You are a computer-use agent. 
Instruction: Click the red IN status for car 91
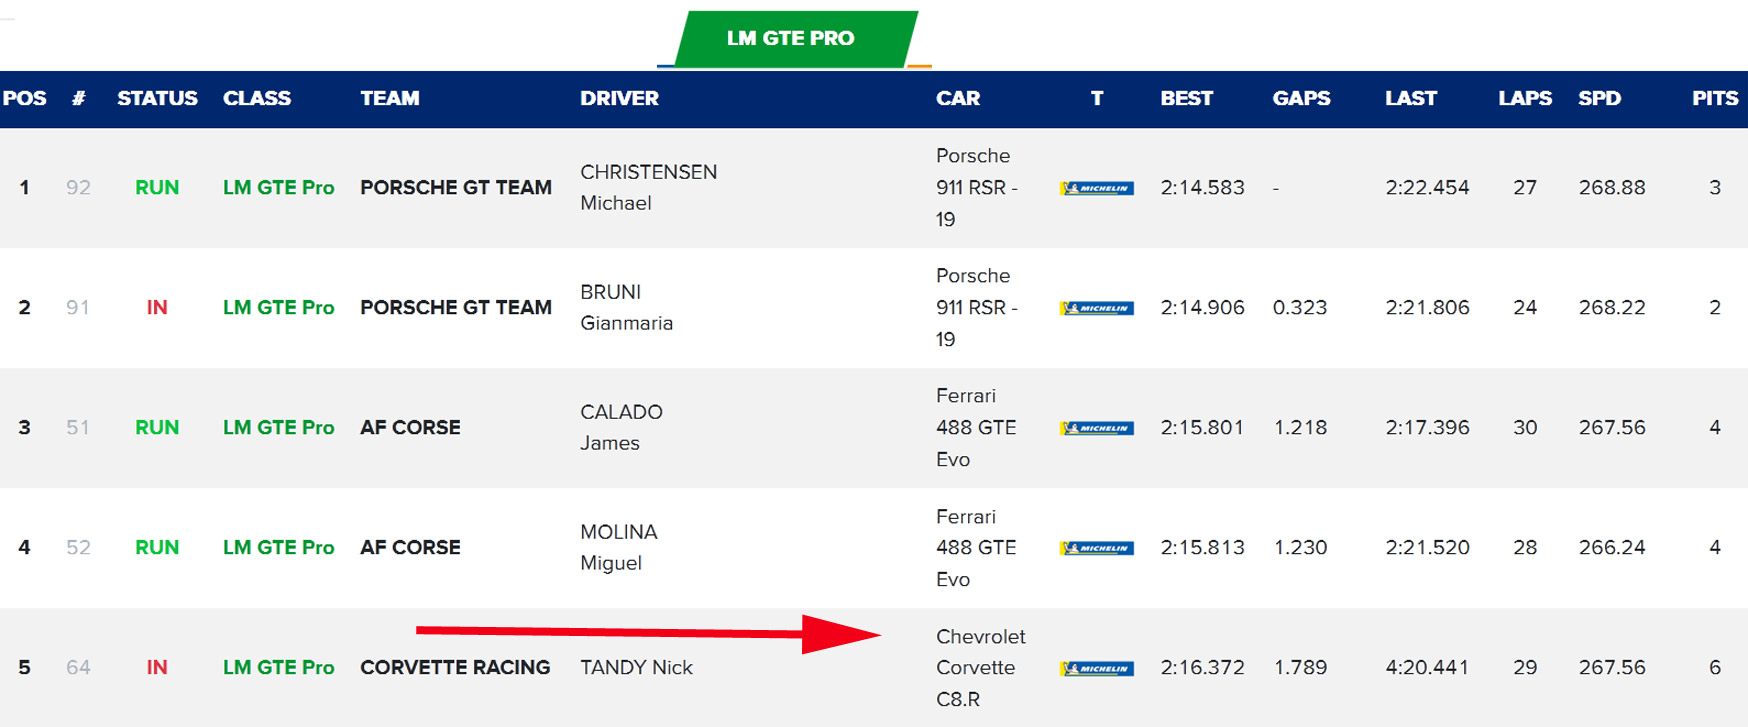point(157,308)
